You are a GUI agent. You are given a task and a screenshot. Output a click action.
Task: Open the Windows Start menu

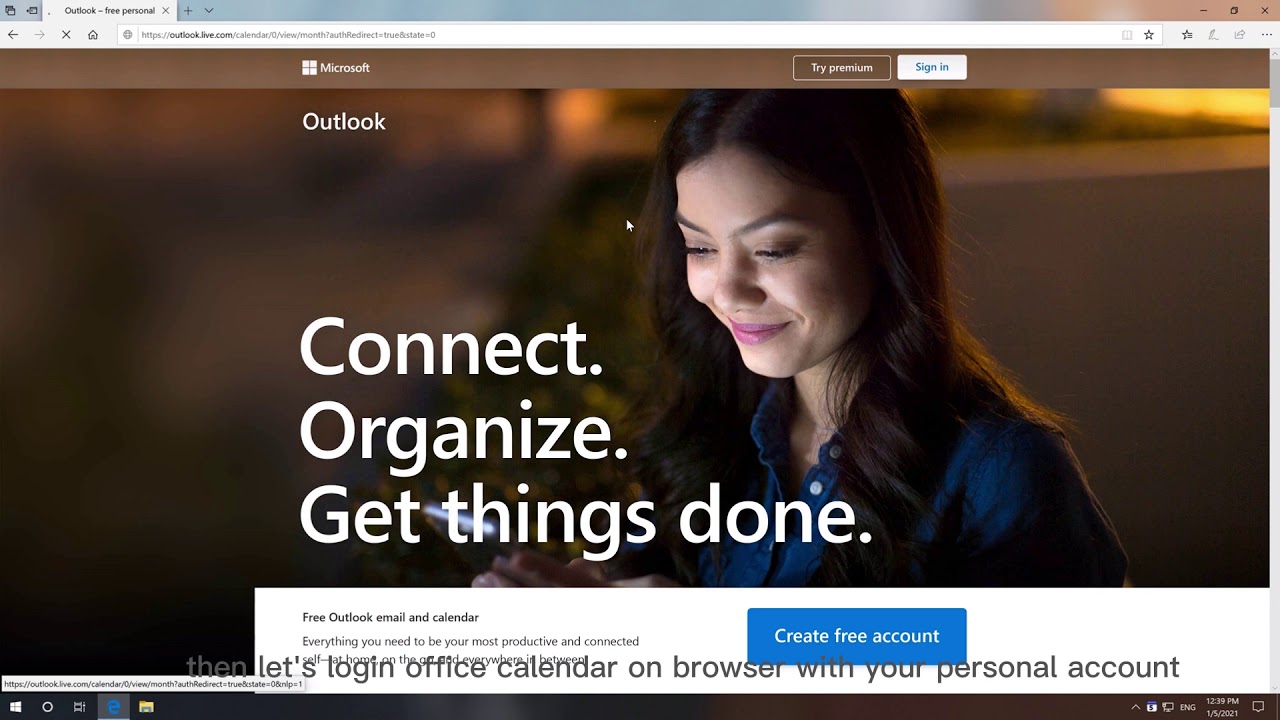tap(15, 707)
